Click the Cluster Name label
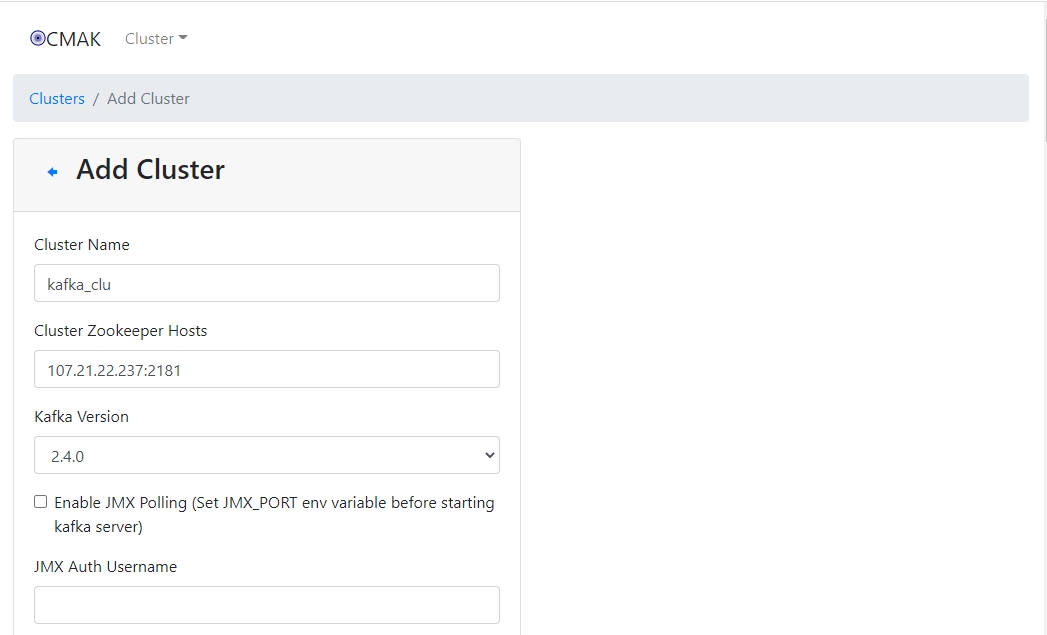Viewport: 1047px width, 635px height. (82, 245)
